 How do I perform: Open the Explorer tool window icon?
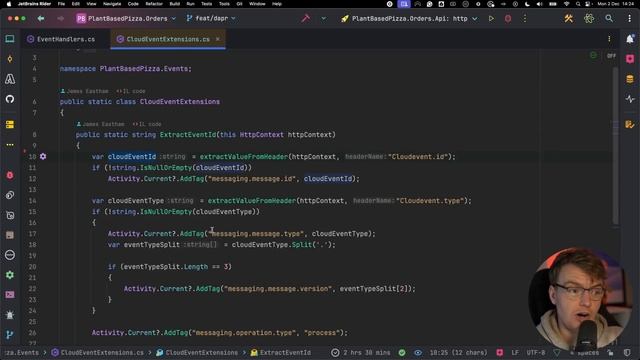(x=10, y=39)
